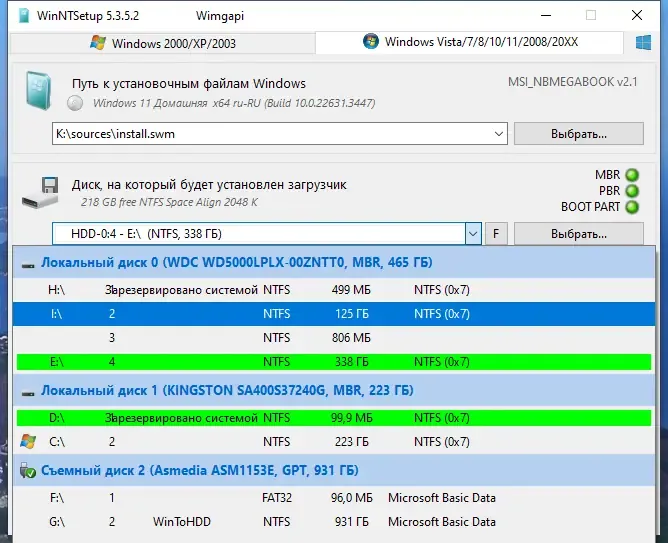
Task: Click the F format button
Action: coord(496,233)
